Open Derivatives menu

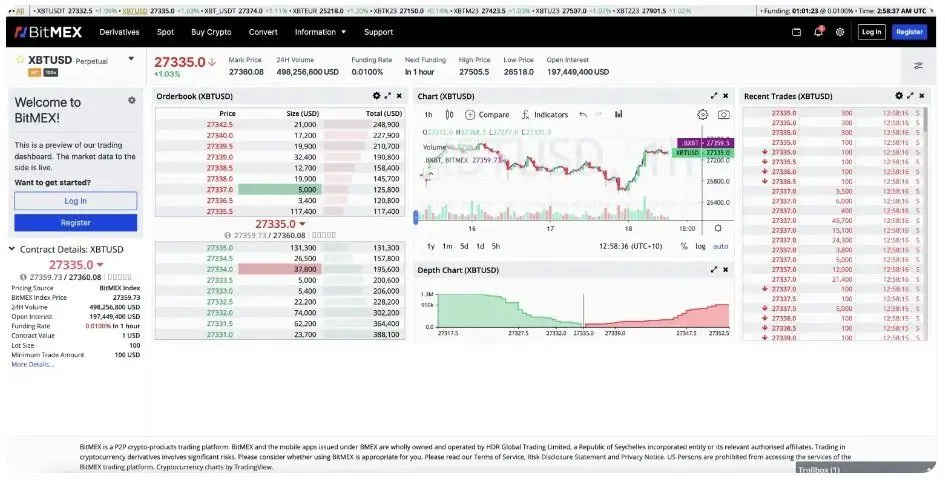pyautogui.click(x=119, y=32)
